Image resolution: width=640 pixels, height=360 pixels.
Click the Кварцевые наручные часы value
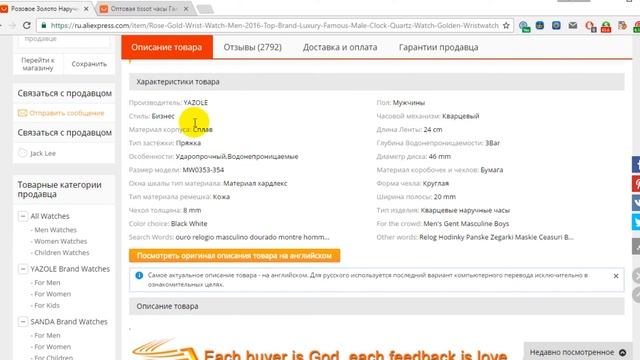coord(465,210)
